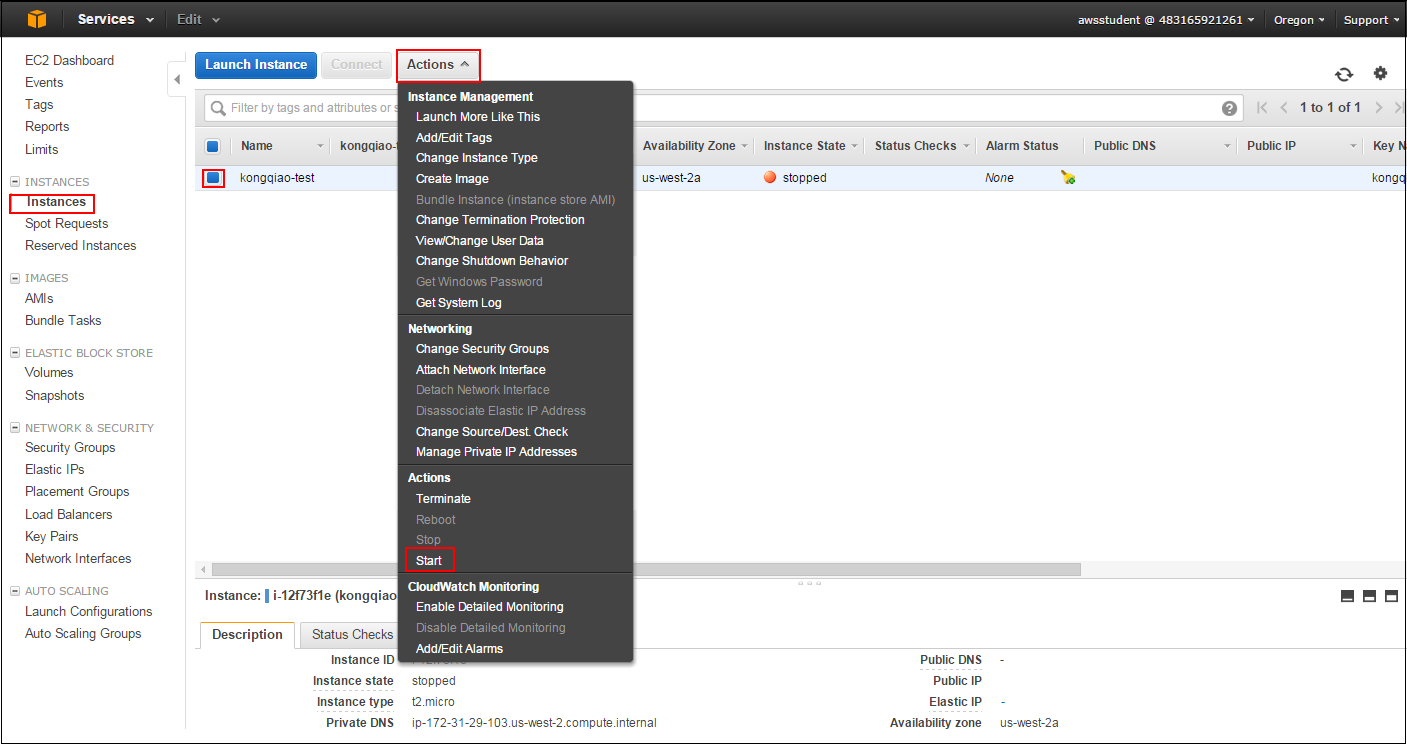Select Manage Private IP Addresses

tap(496, 452)
